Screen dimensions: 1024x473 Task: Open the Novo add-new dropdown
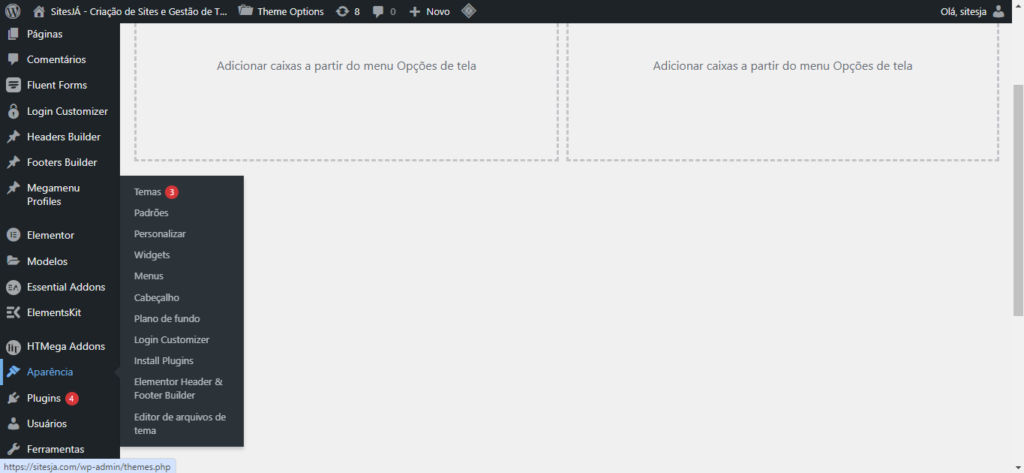tap(428, 11)
